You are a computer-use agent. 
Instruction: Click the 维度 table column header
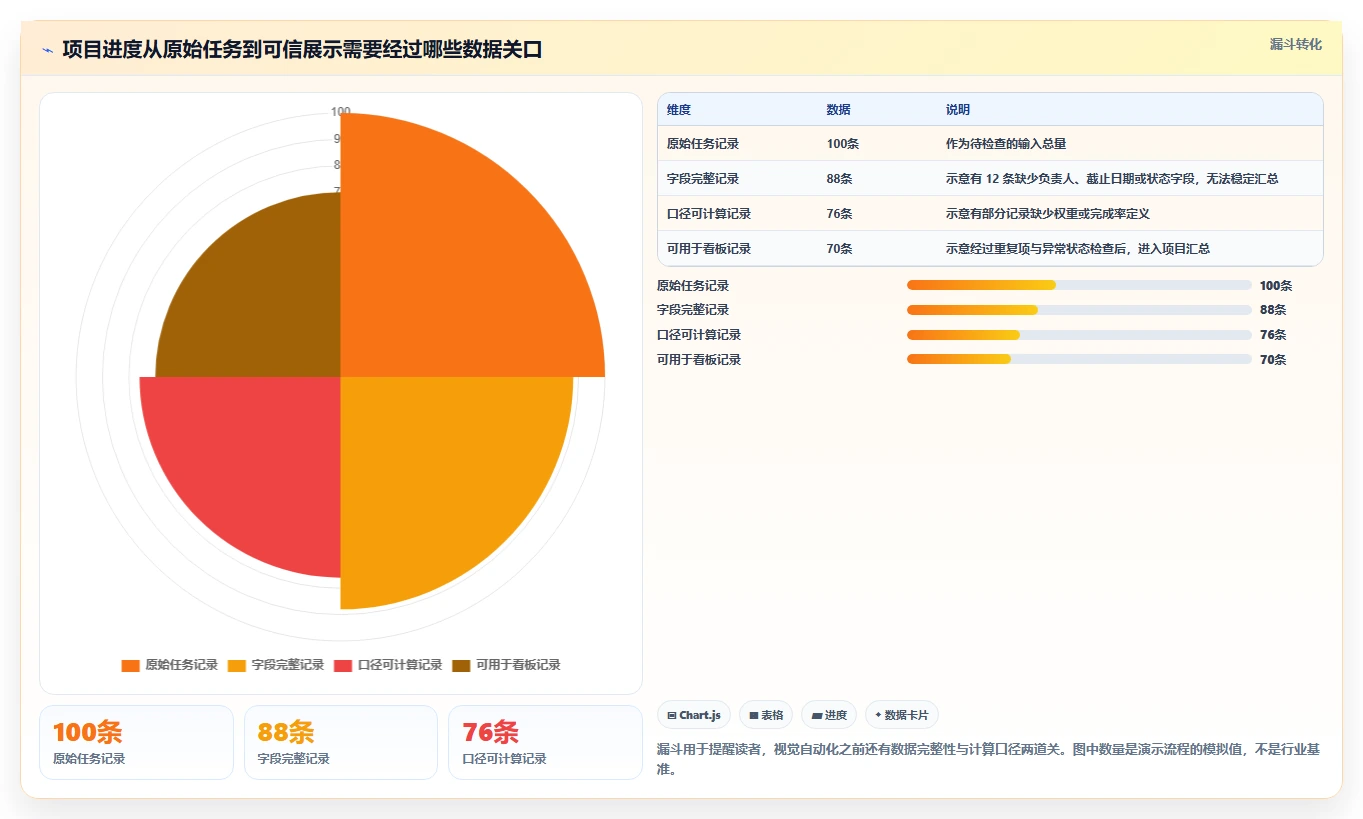pyautogui.click(x=679, y=110)
